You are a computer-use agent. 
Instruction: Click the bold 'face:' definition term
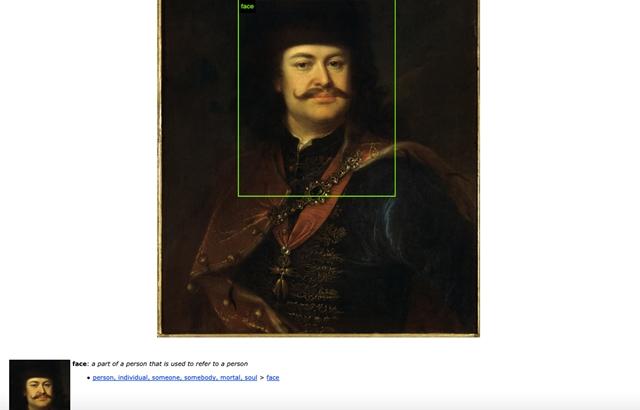click(80, 363)
